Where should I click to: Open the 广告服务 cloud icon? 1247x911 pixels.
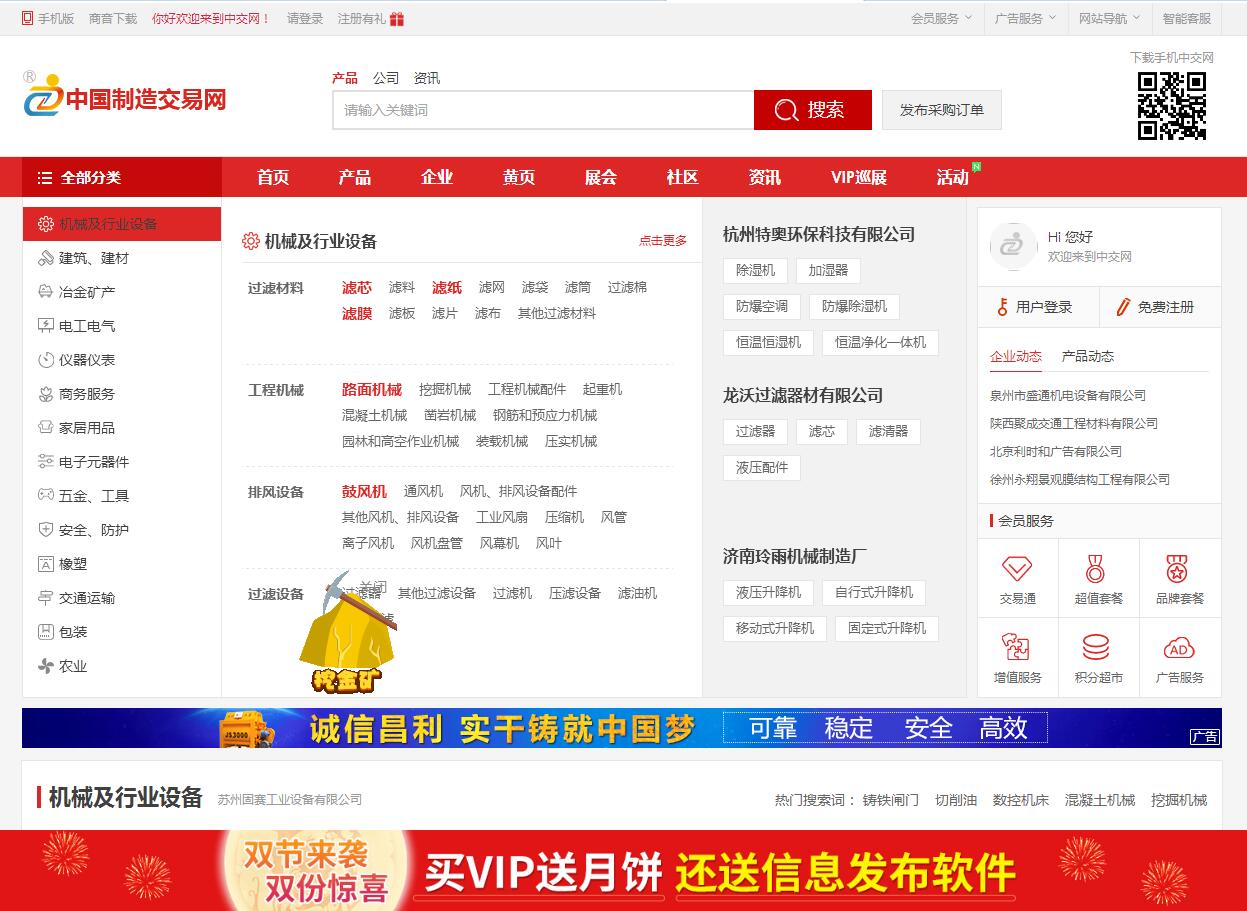click(1179, 648)
